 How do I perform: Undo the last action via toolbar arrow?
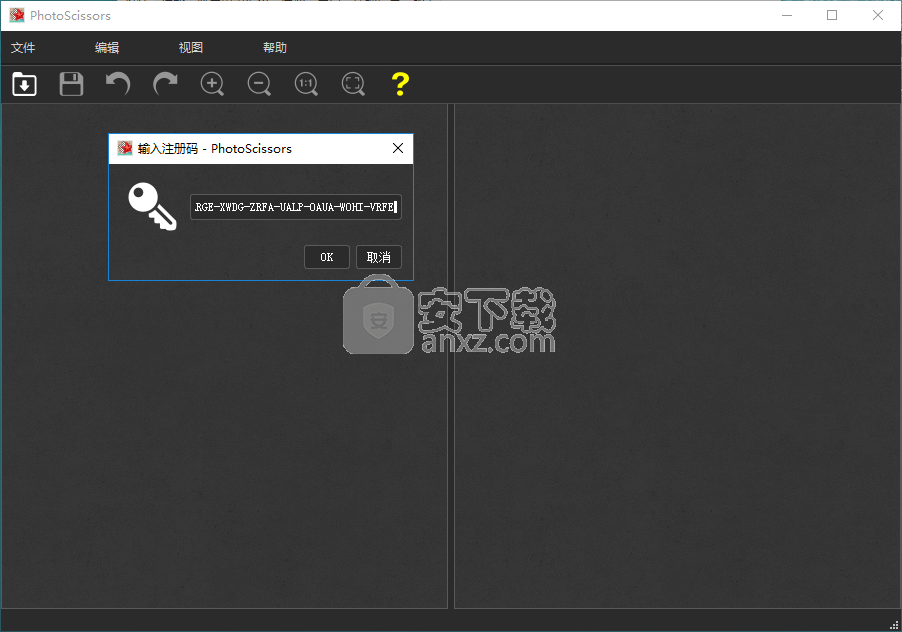coord(118,84)
